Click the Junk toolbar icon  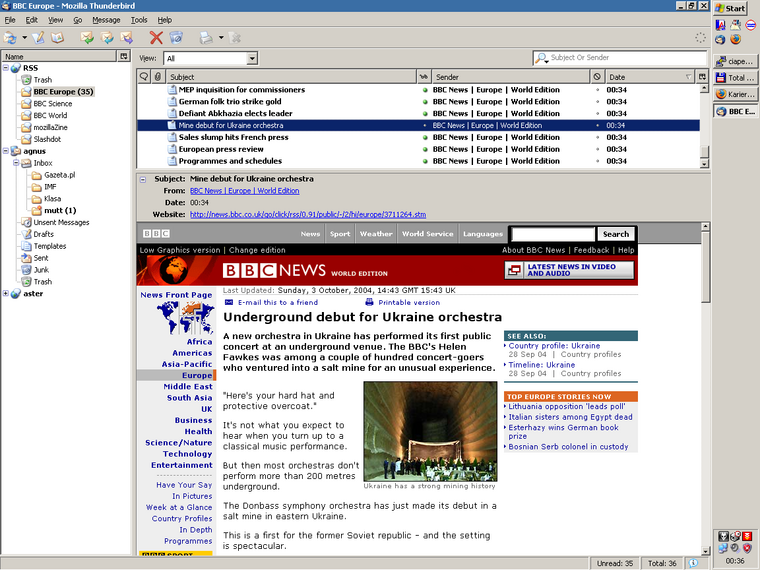pyautogui.click(x=176, y=37)
